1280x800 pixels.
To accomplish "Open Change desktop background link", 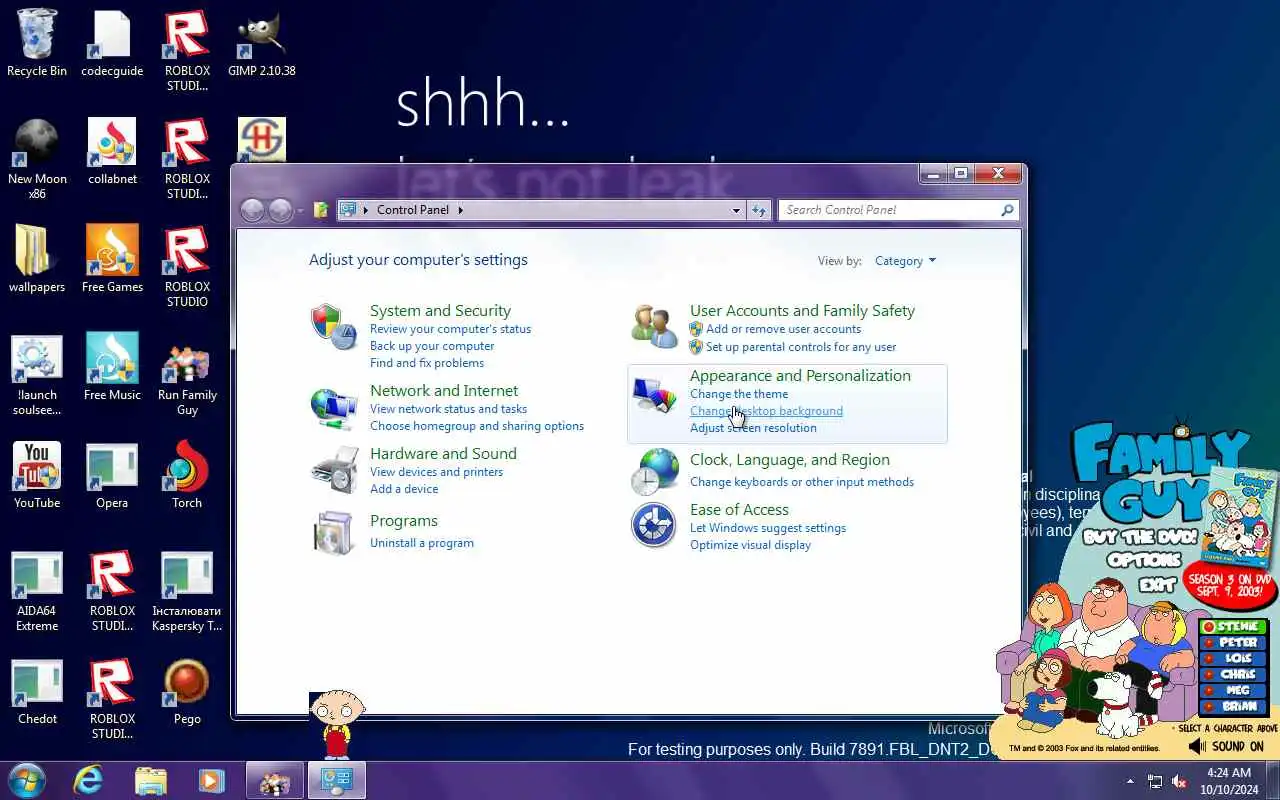I will 766,411.
